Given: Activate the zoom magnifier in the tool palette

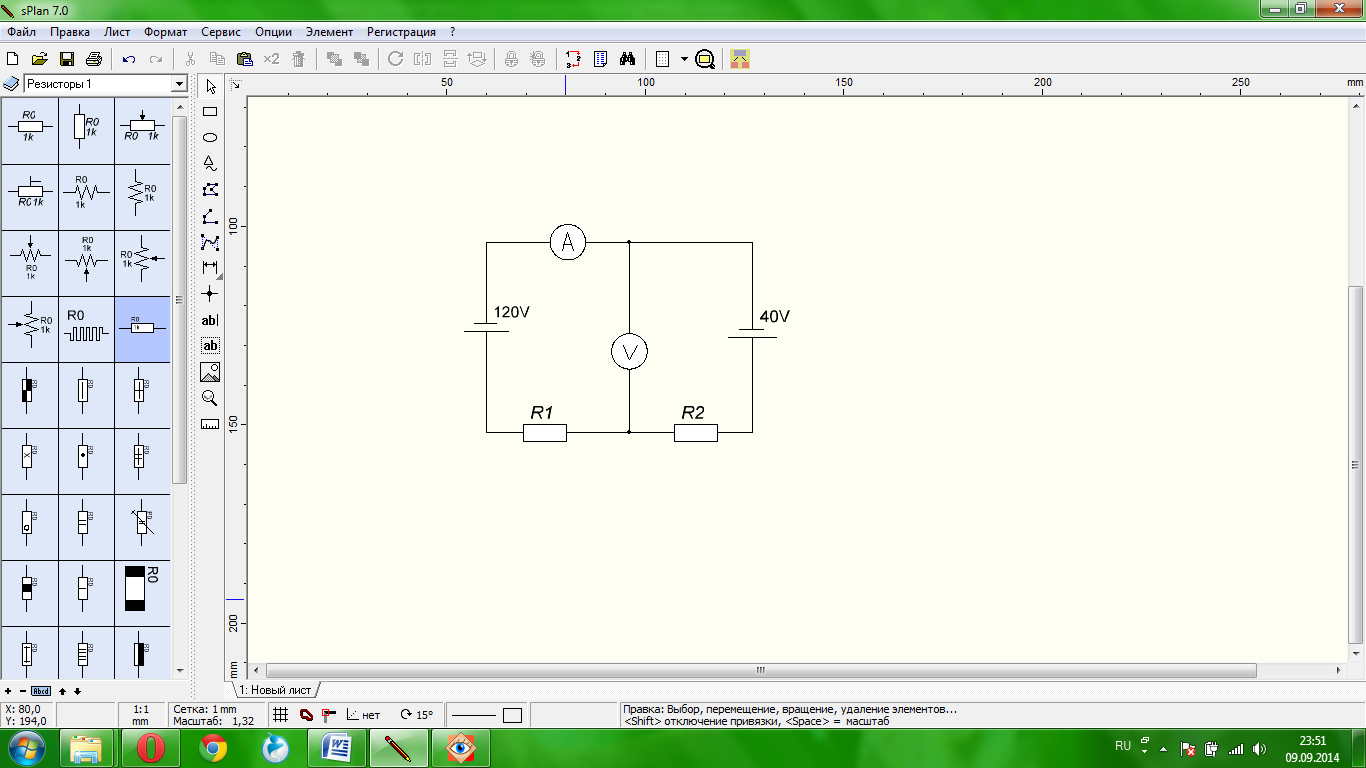Looking at the screenshot, I should 210,398.
